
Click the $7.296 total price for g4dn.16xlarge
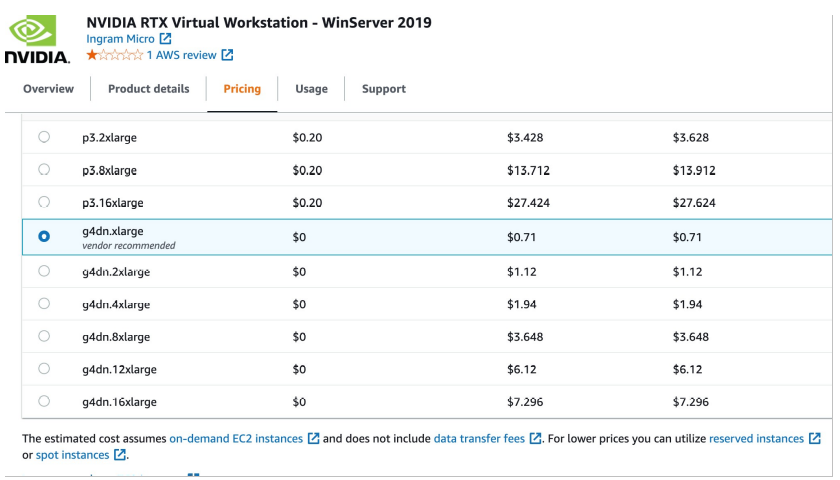tap(691, 402)
